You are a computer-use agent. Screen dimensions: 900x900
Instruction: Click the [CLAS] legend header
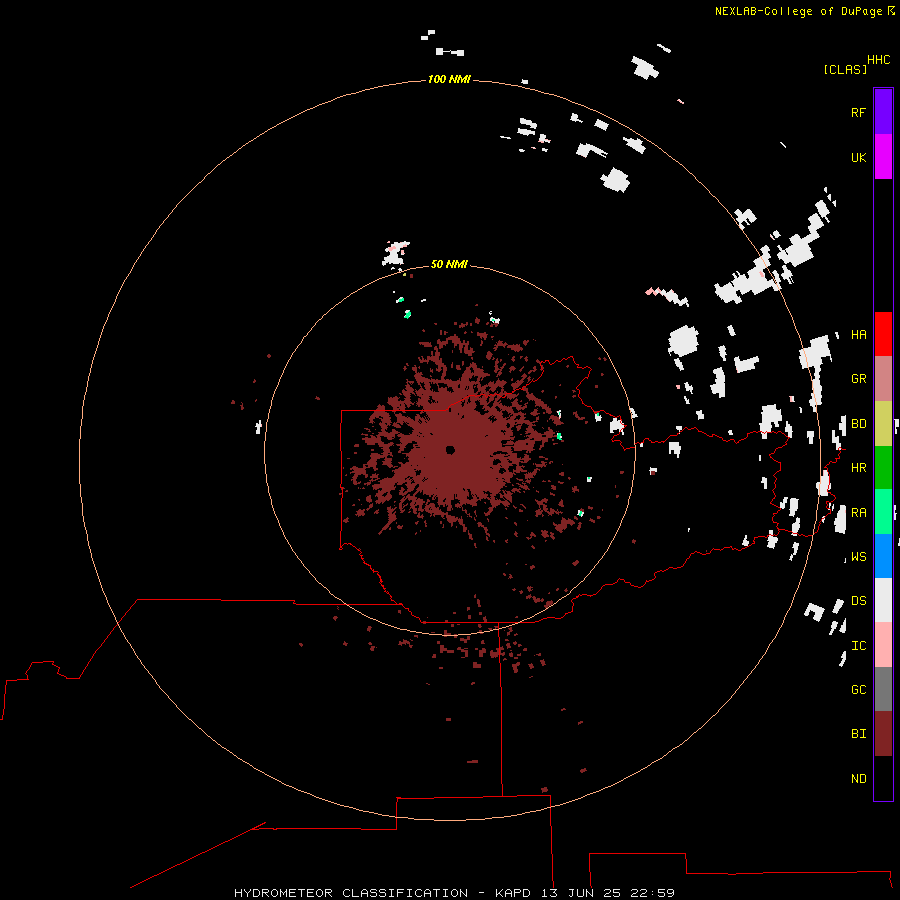[x=845, y=69]
